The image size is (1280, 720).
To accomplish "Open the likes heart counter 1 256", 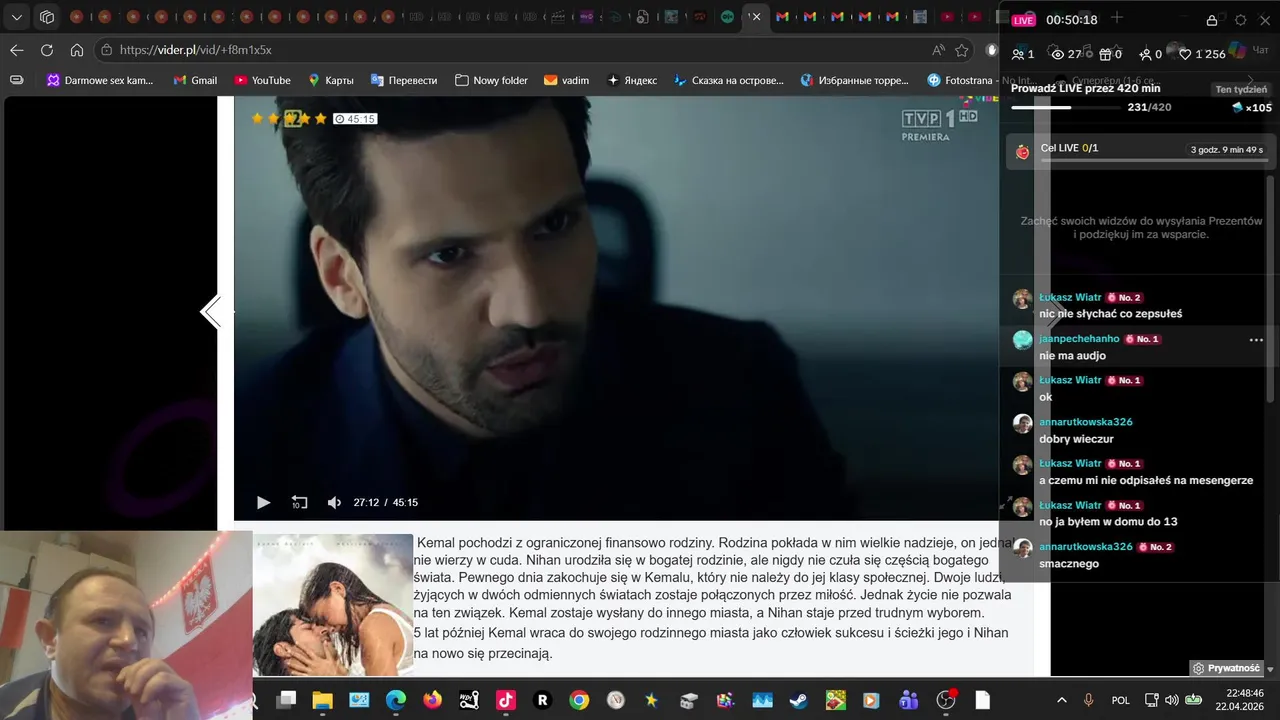I will pyautogui.click(x=1205, y=54).
